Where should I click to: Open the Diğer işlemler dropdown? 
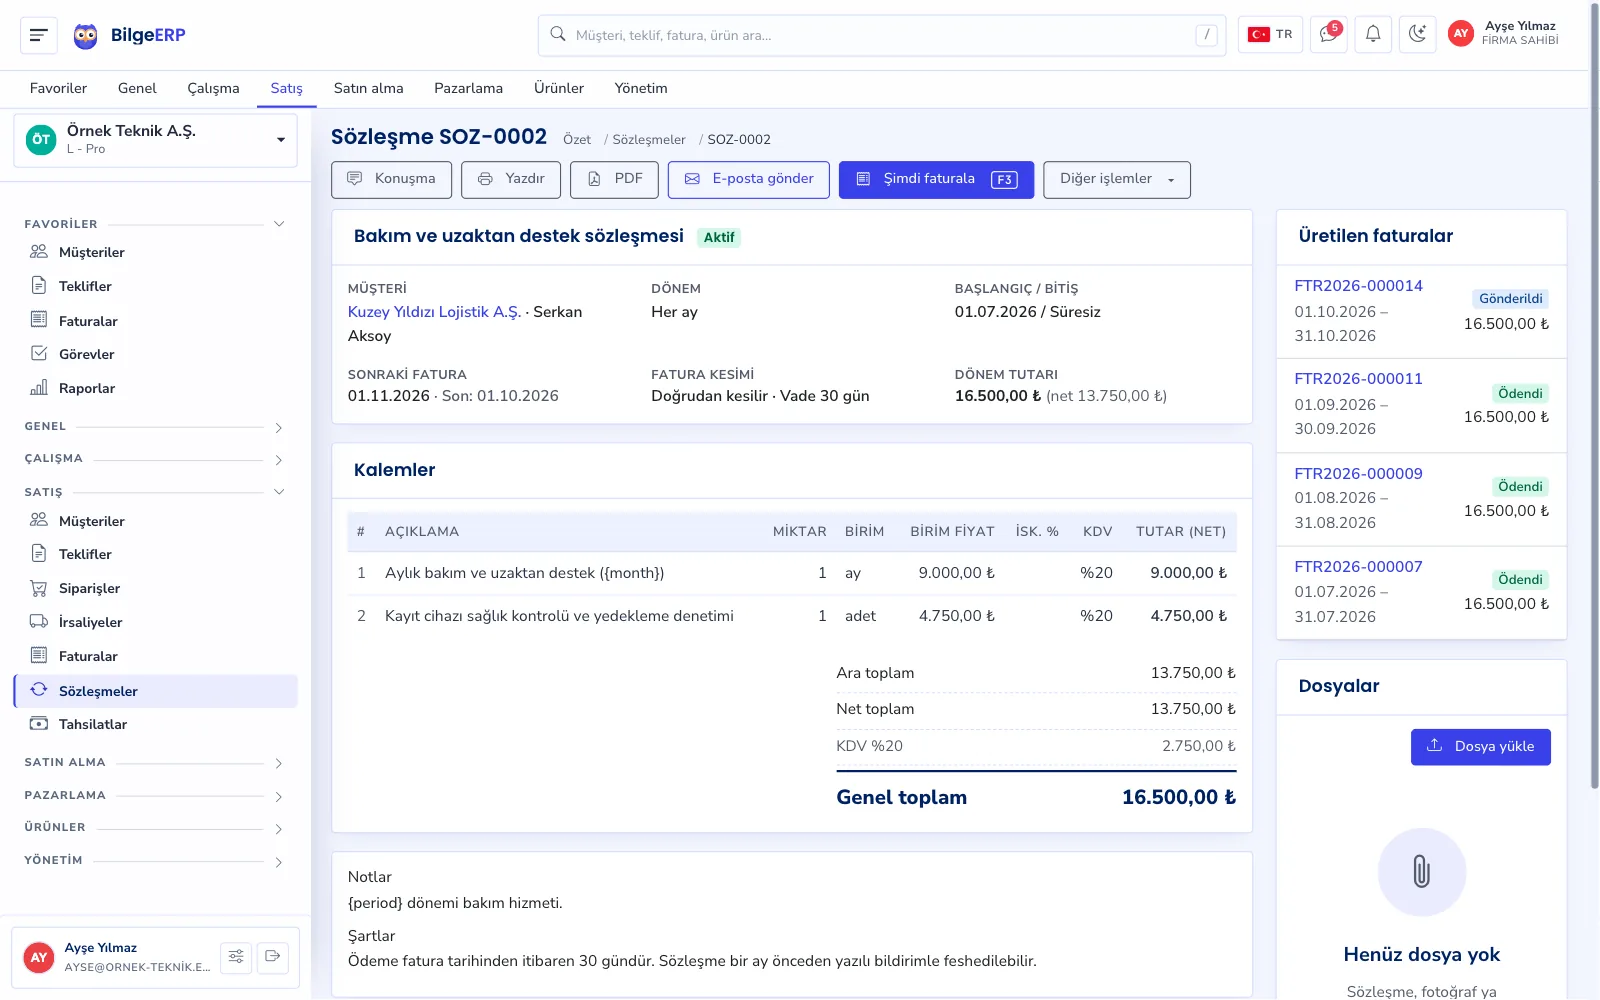tap(1117, 180)
